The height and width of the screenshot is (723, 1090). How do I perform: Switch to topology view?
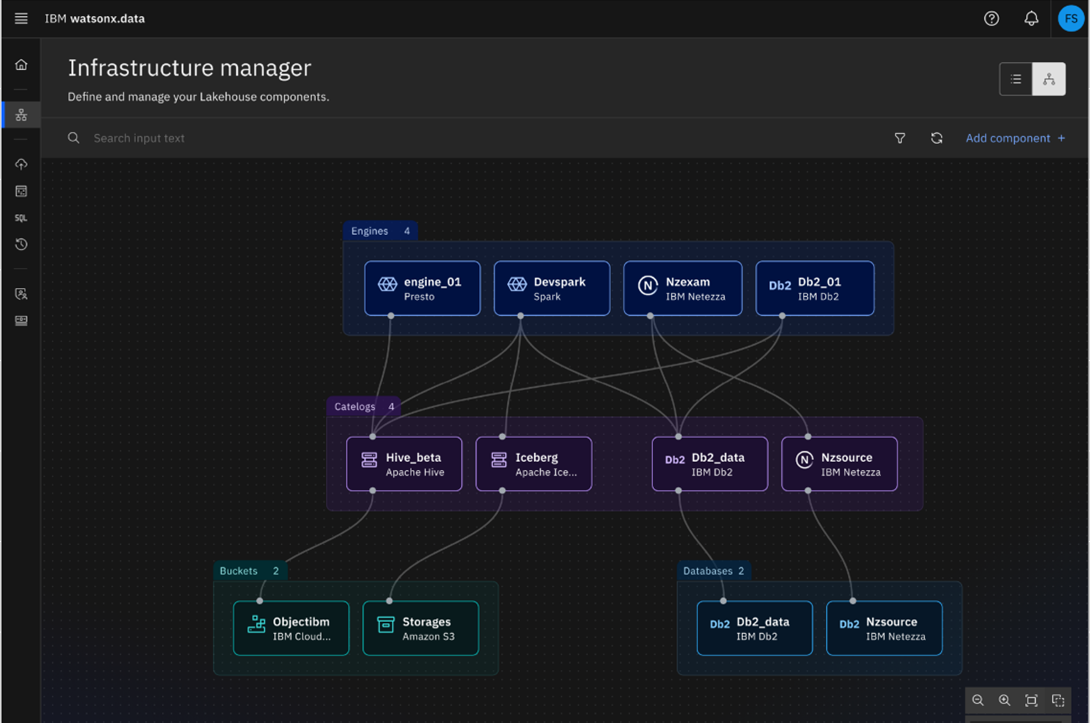coord(1049,79)
